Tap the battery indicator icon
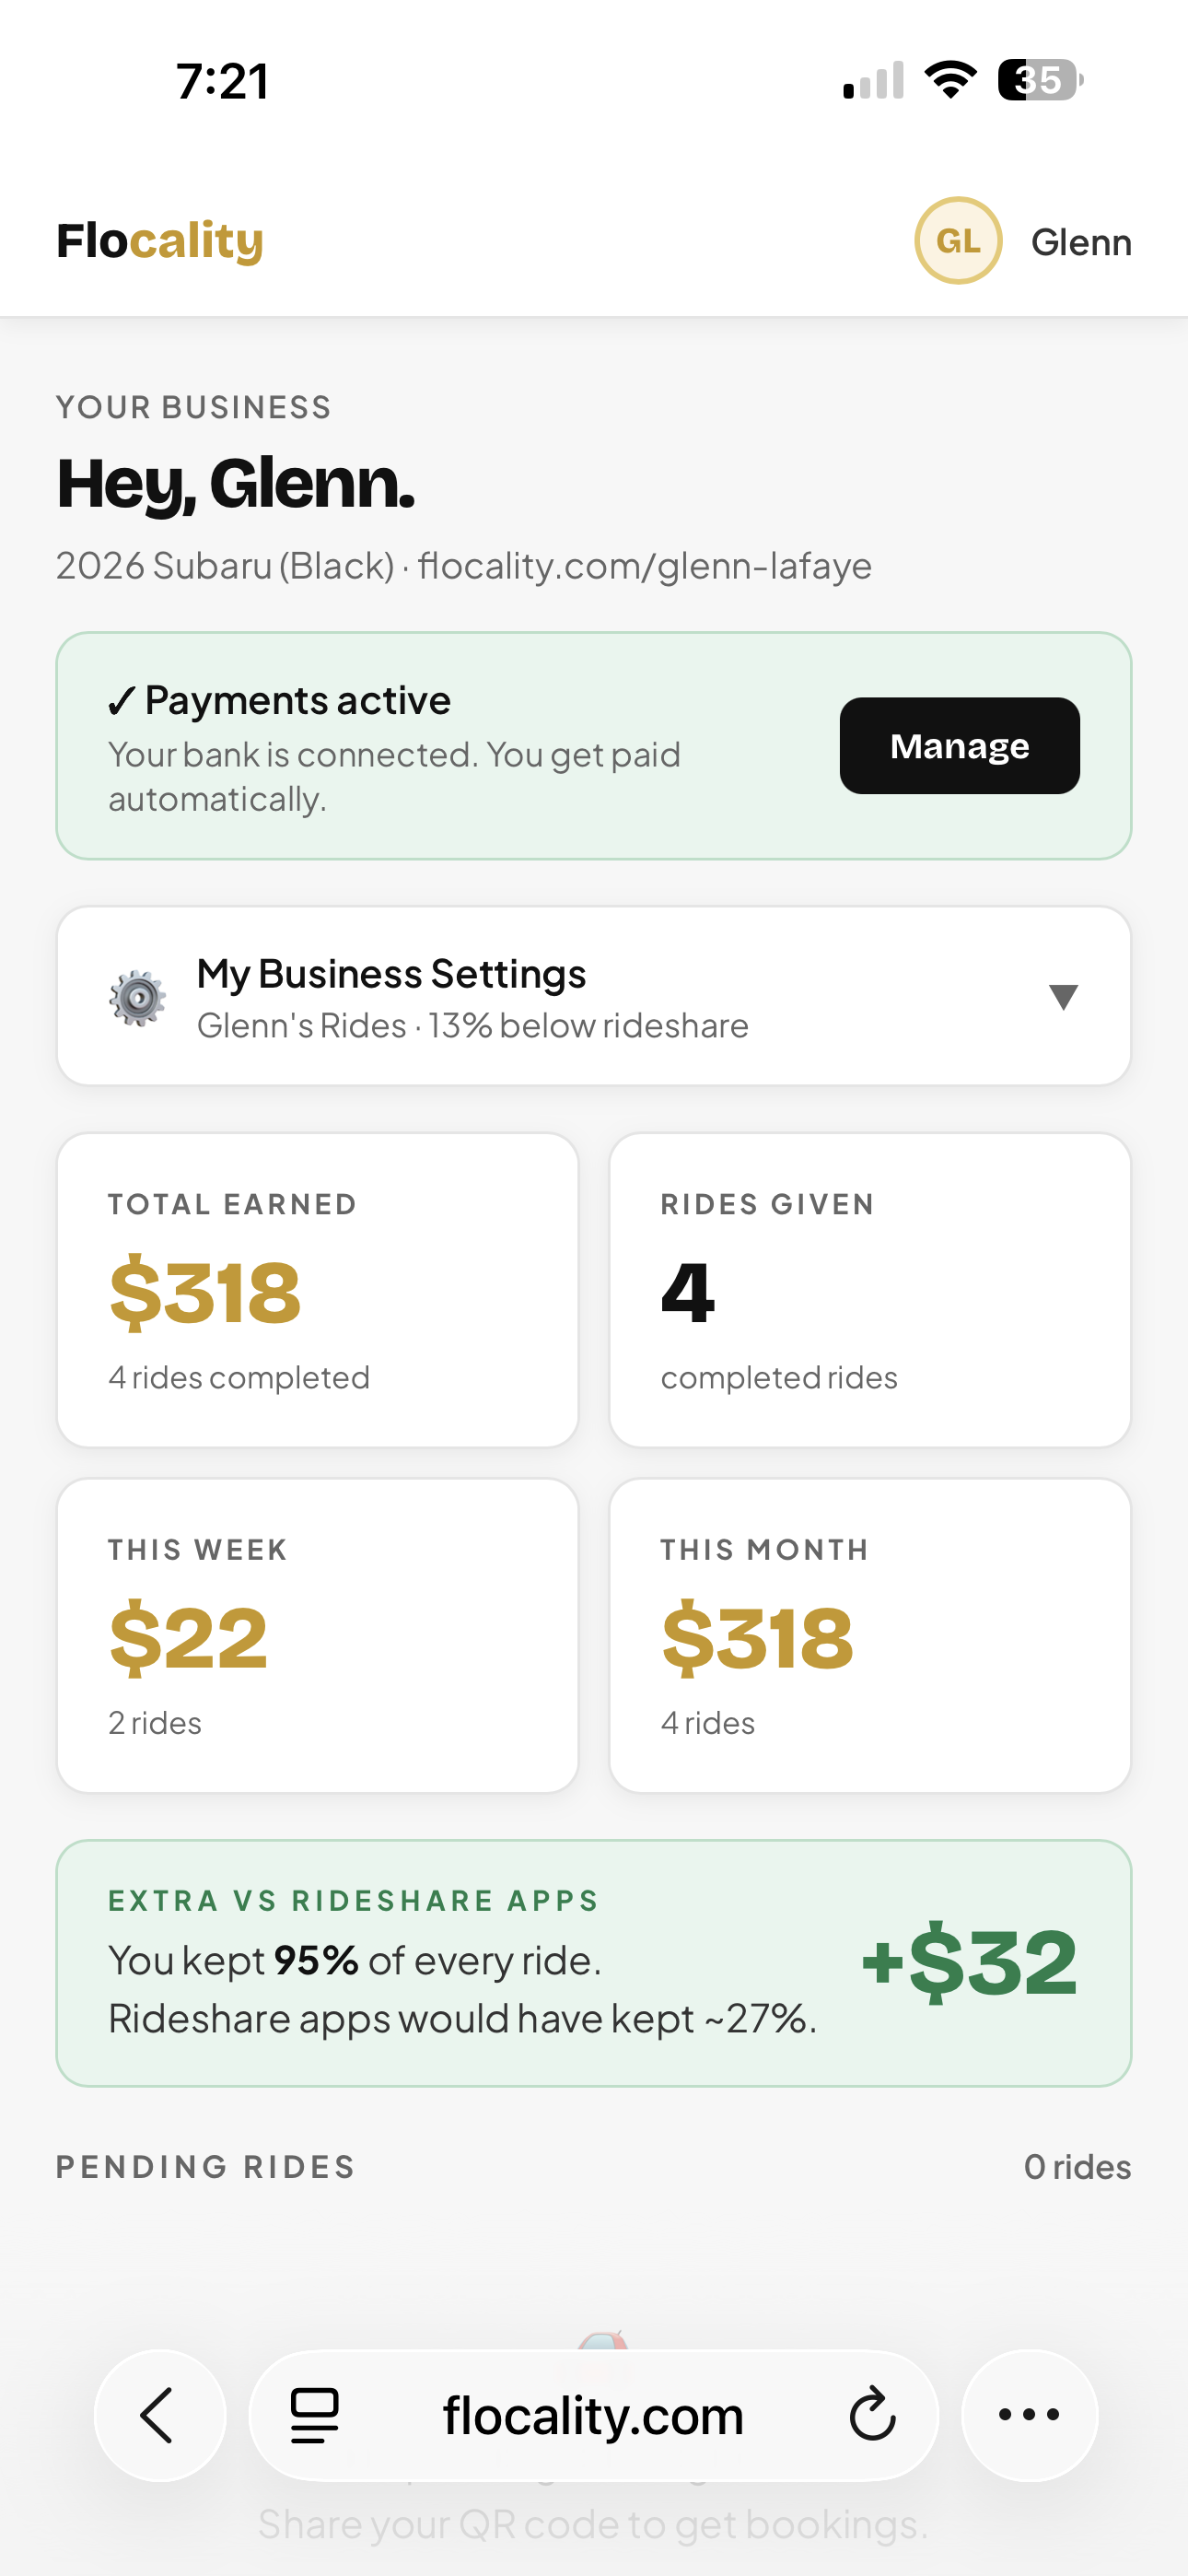Screen dimensions: 1188x2576 [1039, 80]
